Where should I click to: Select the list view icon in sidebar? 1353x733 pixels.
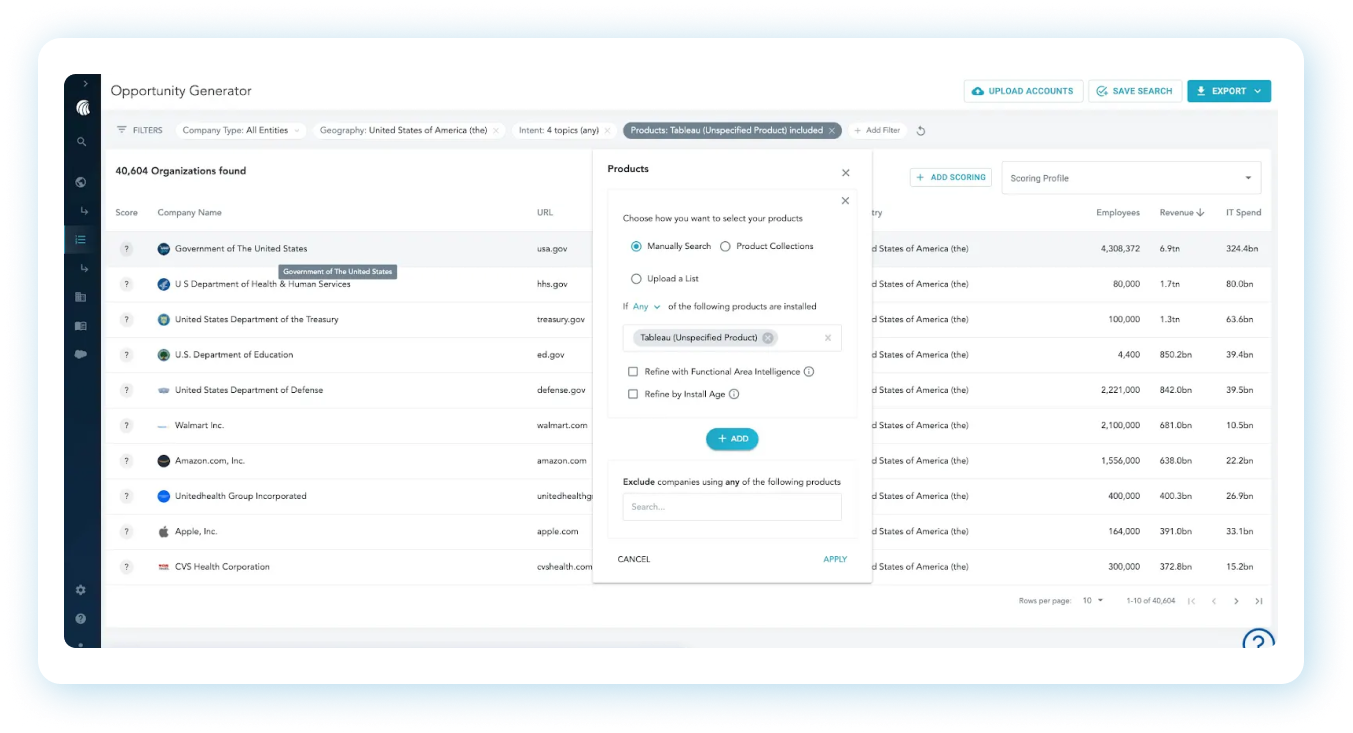tap(81, 239)
